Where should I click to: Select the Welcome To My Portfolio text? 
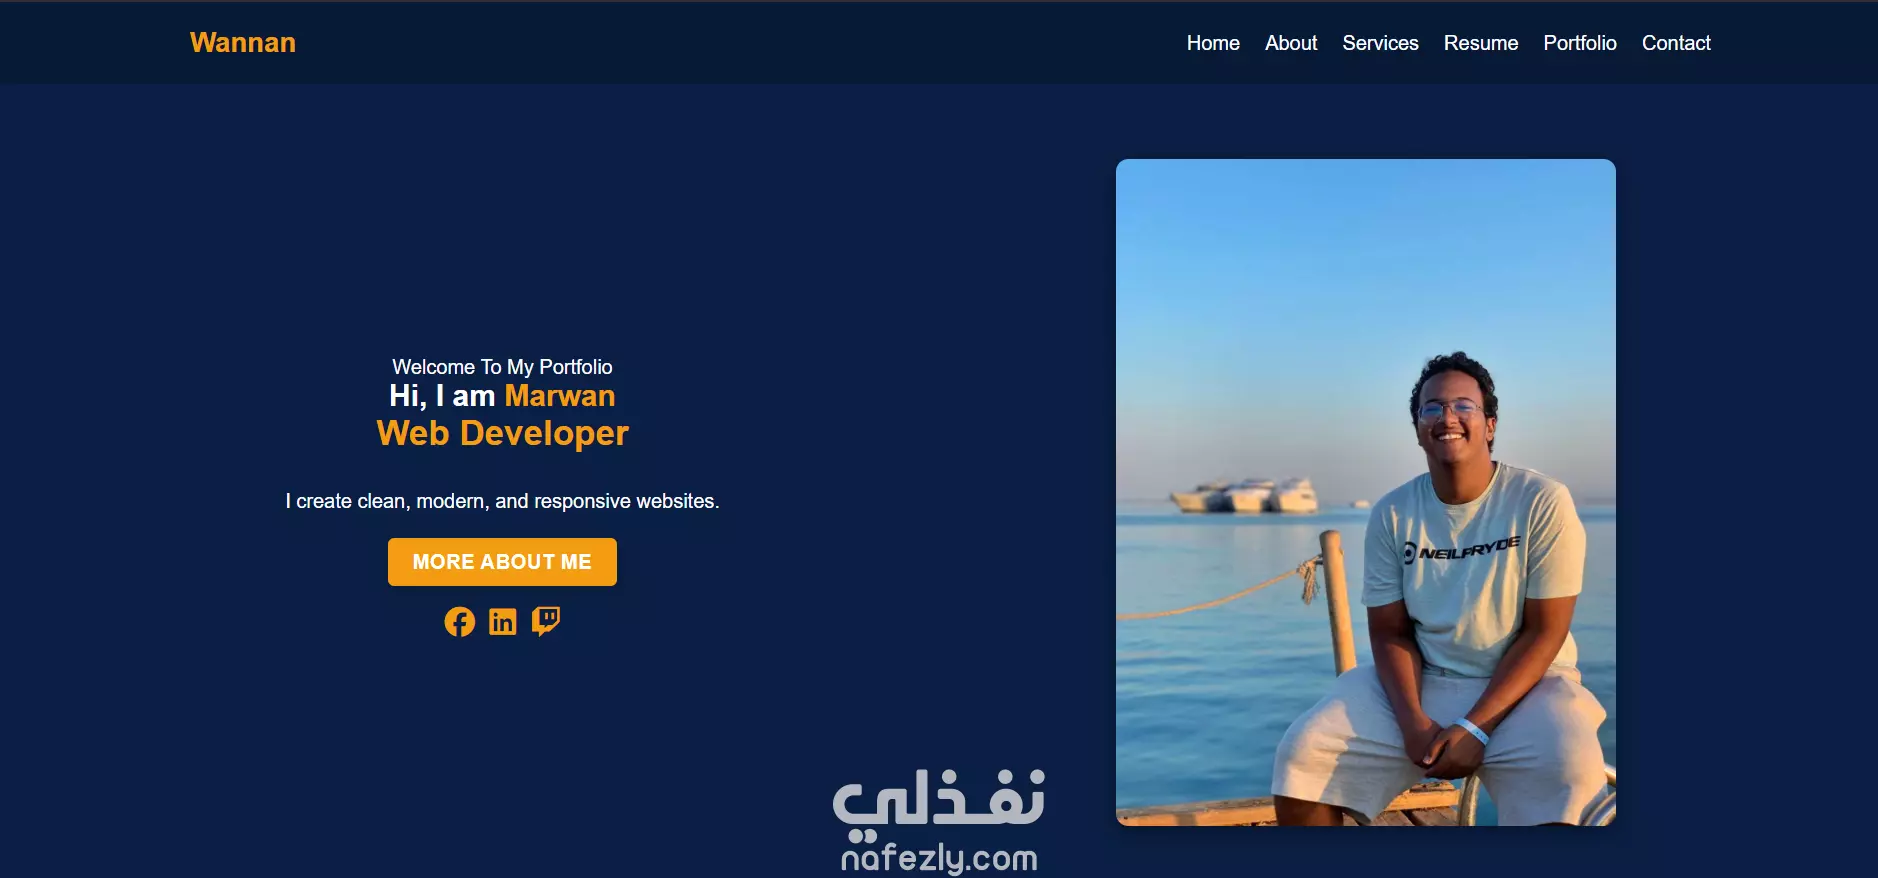point(502,367)
